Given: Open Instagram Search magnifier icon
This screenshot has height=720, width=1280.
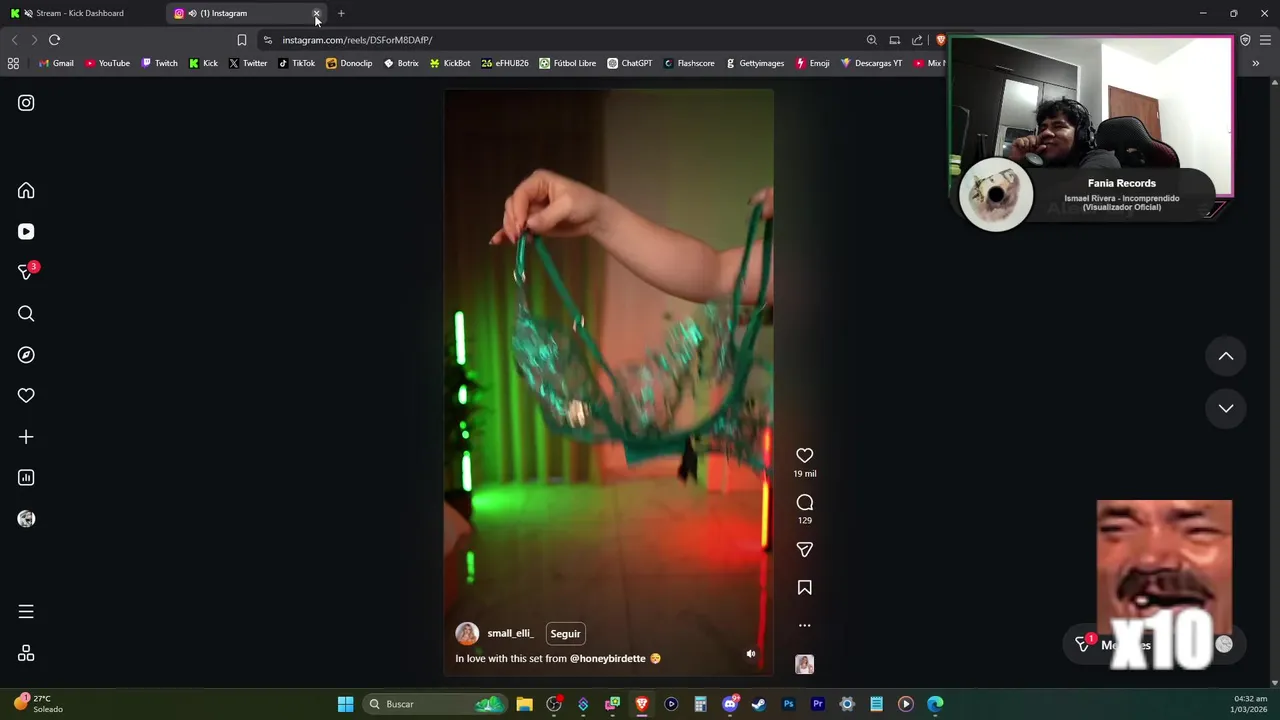Looking at the screenshot, I should point(26,314).
